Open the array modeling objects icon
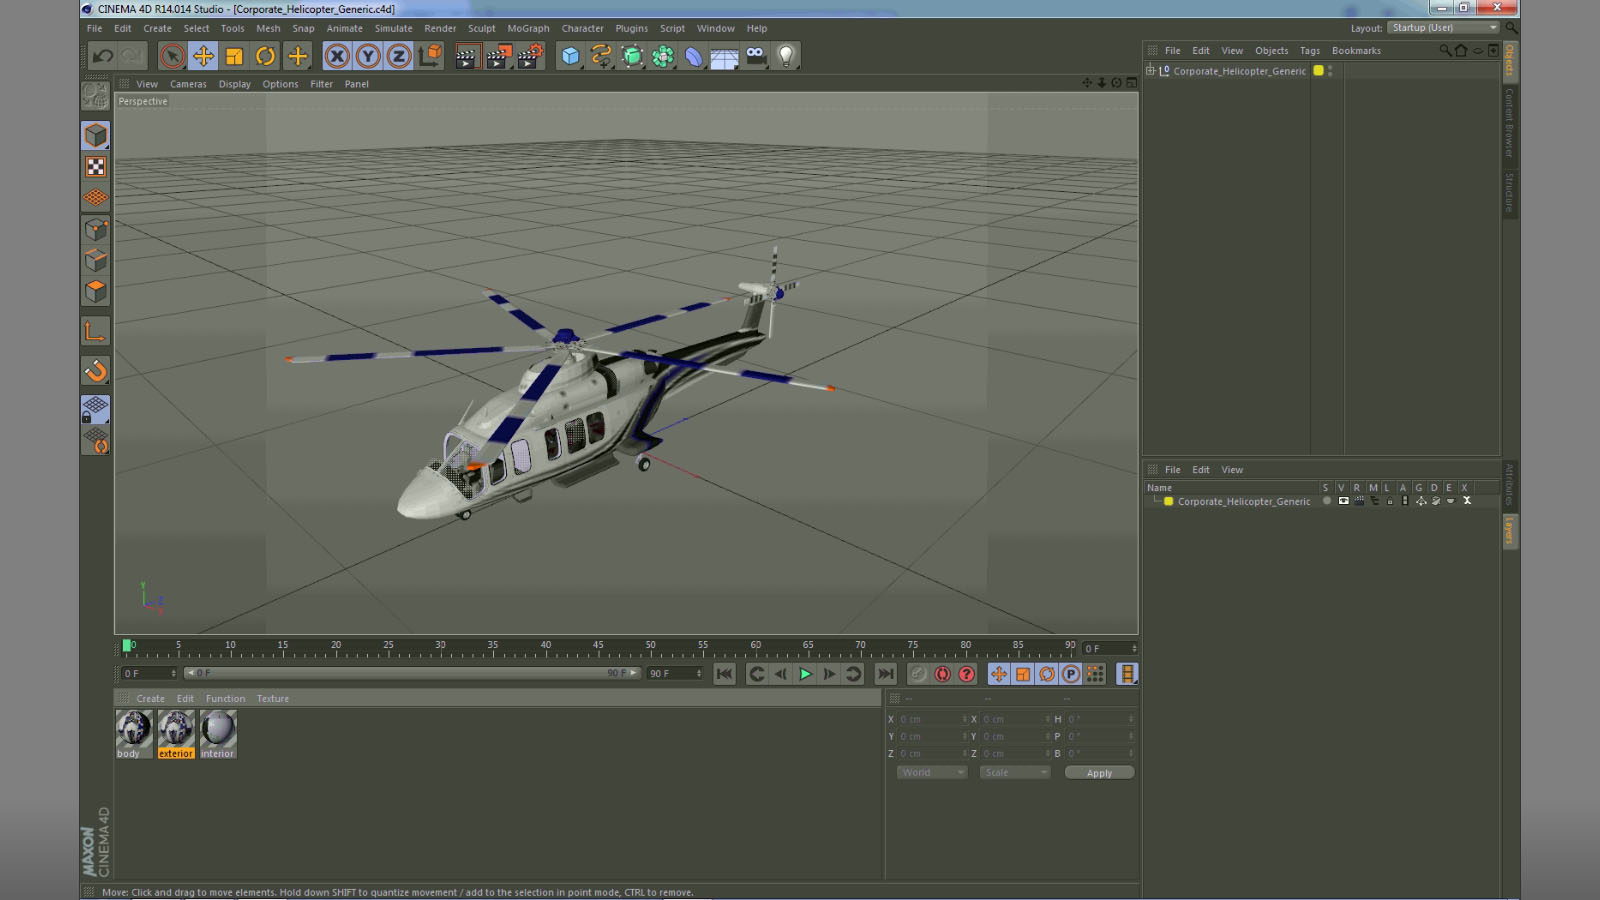This screenshot has height=900, width=1600. [663, 56]
